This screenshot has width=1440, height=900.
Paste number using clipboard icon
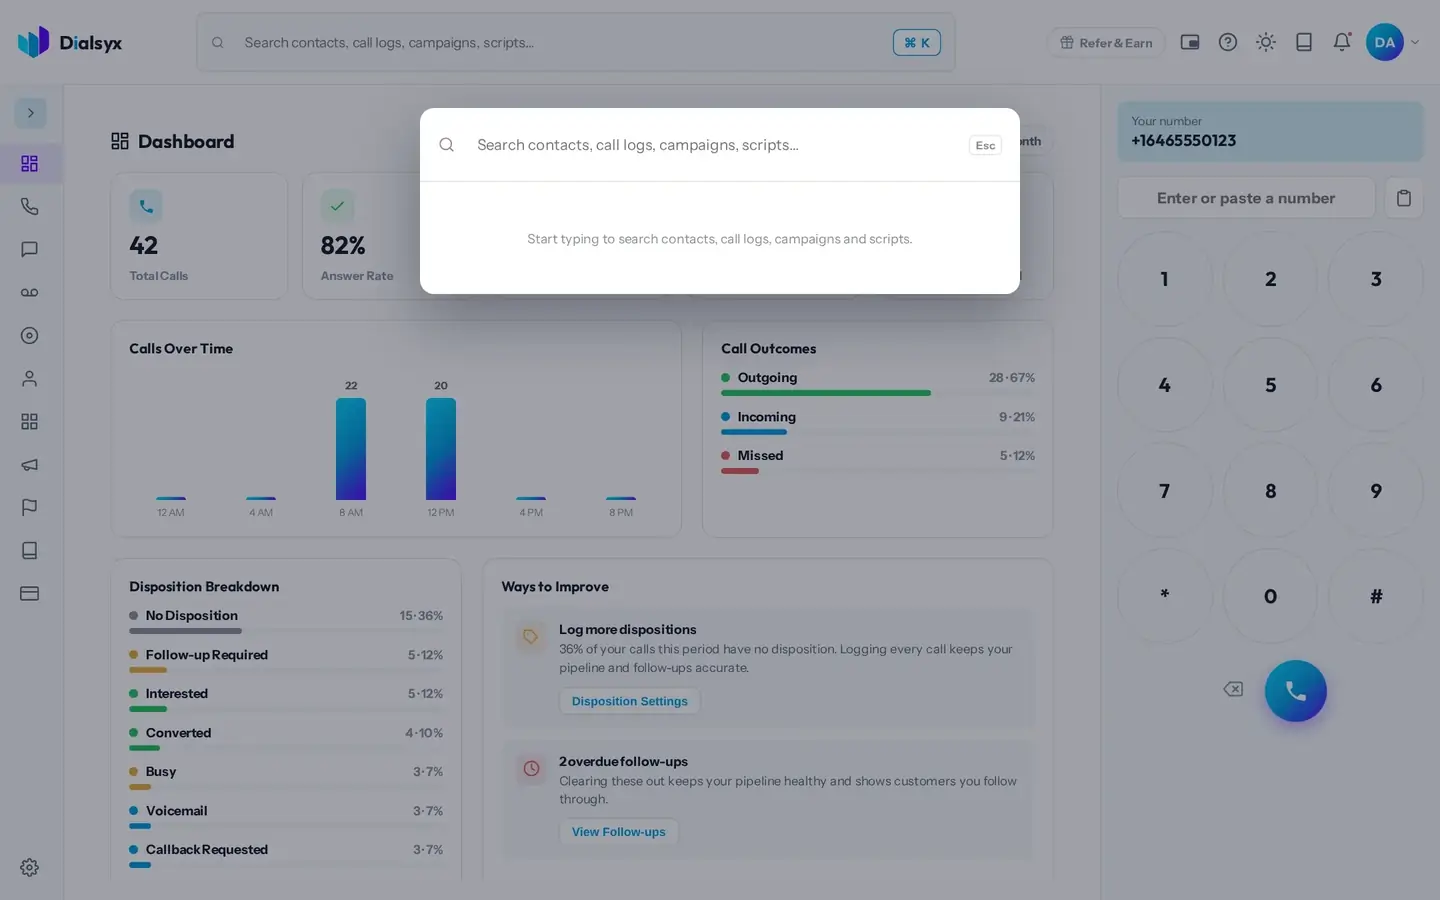tap(1403, 198)
